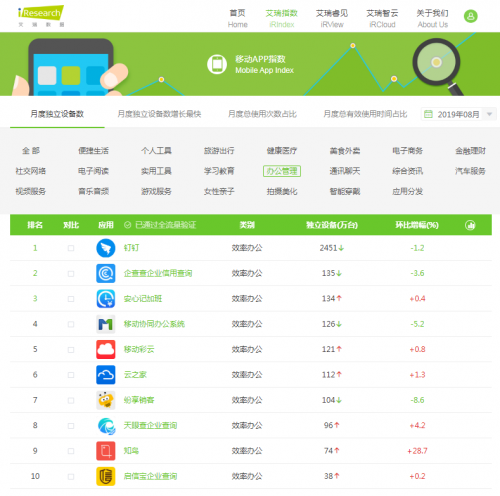Click the user account avatar icon

471,16
